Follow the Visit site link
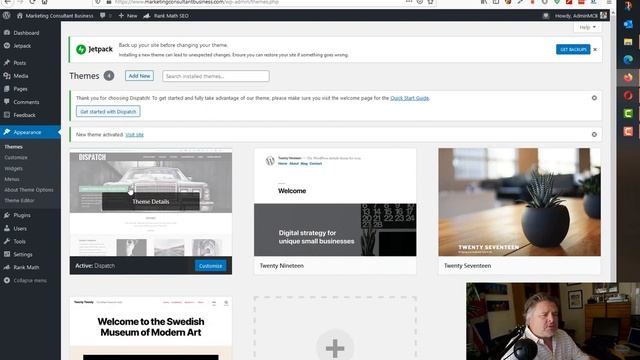 click(134, 135)
